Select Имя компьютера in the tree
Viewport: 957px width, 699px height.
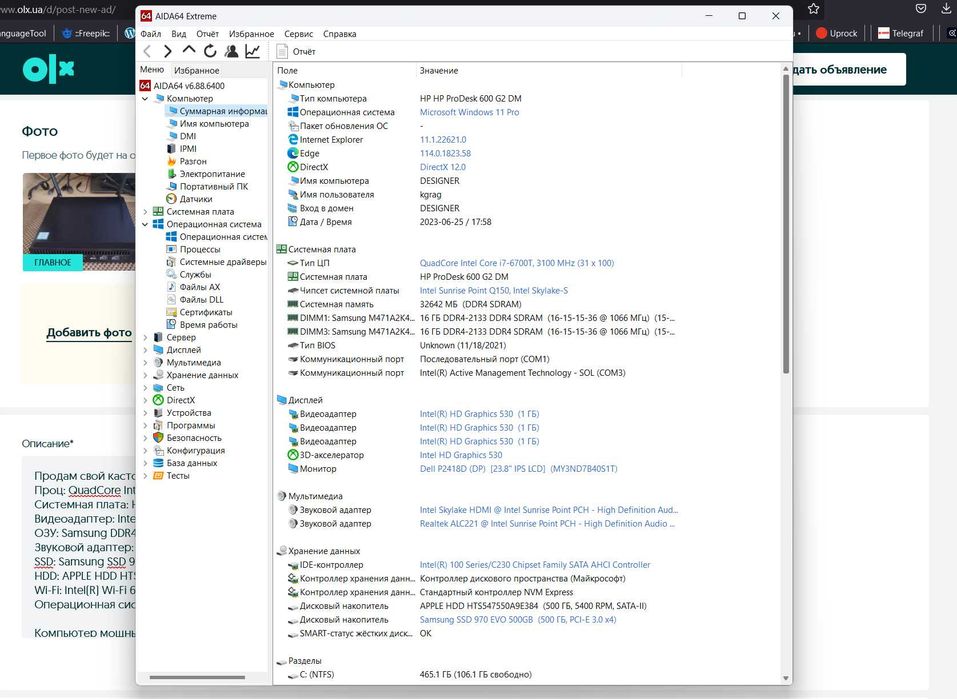coord(214,123)
